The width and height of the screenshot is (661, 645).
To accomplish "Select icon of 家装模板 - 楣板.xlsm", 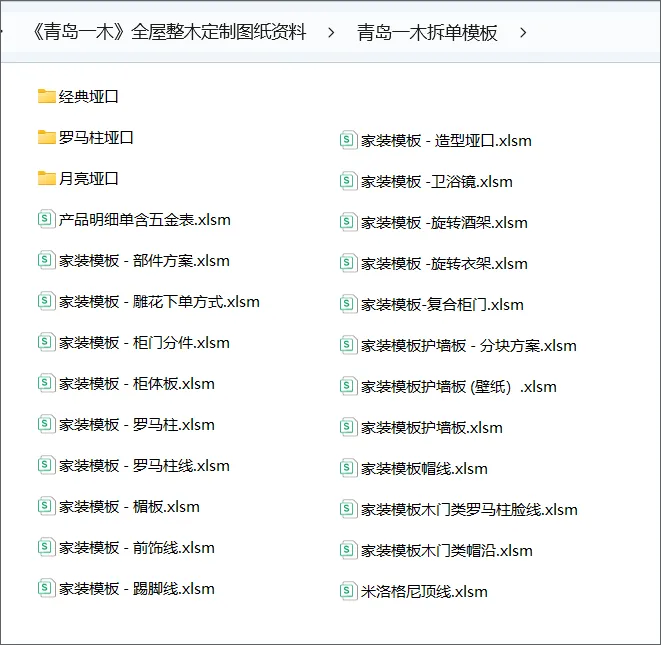I will click(x=46, y=506).
